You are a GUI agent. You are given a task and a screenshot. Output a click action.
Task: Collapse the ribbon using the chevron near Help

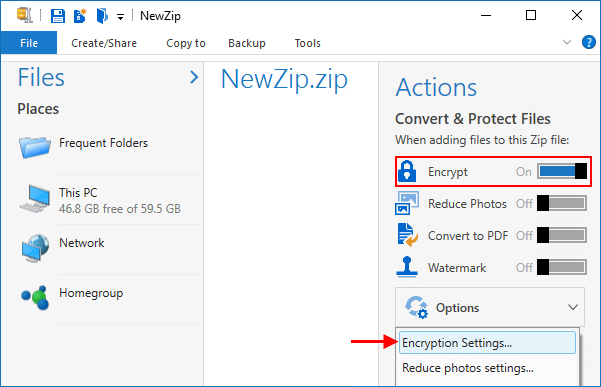coord(567,42)
